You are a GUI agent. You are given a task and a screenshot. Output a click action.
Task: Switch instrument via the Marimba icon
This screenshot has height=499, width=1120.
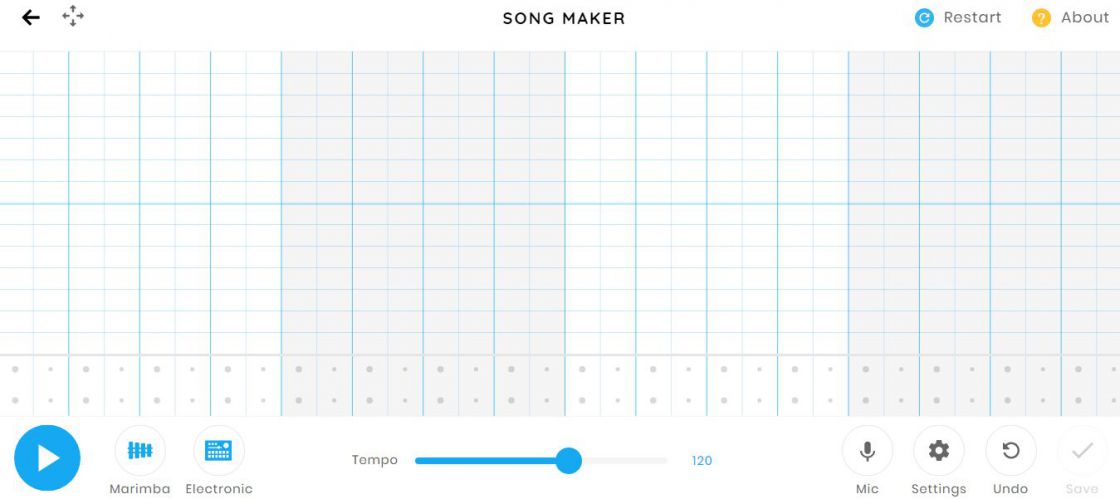(140, 450)
